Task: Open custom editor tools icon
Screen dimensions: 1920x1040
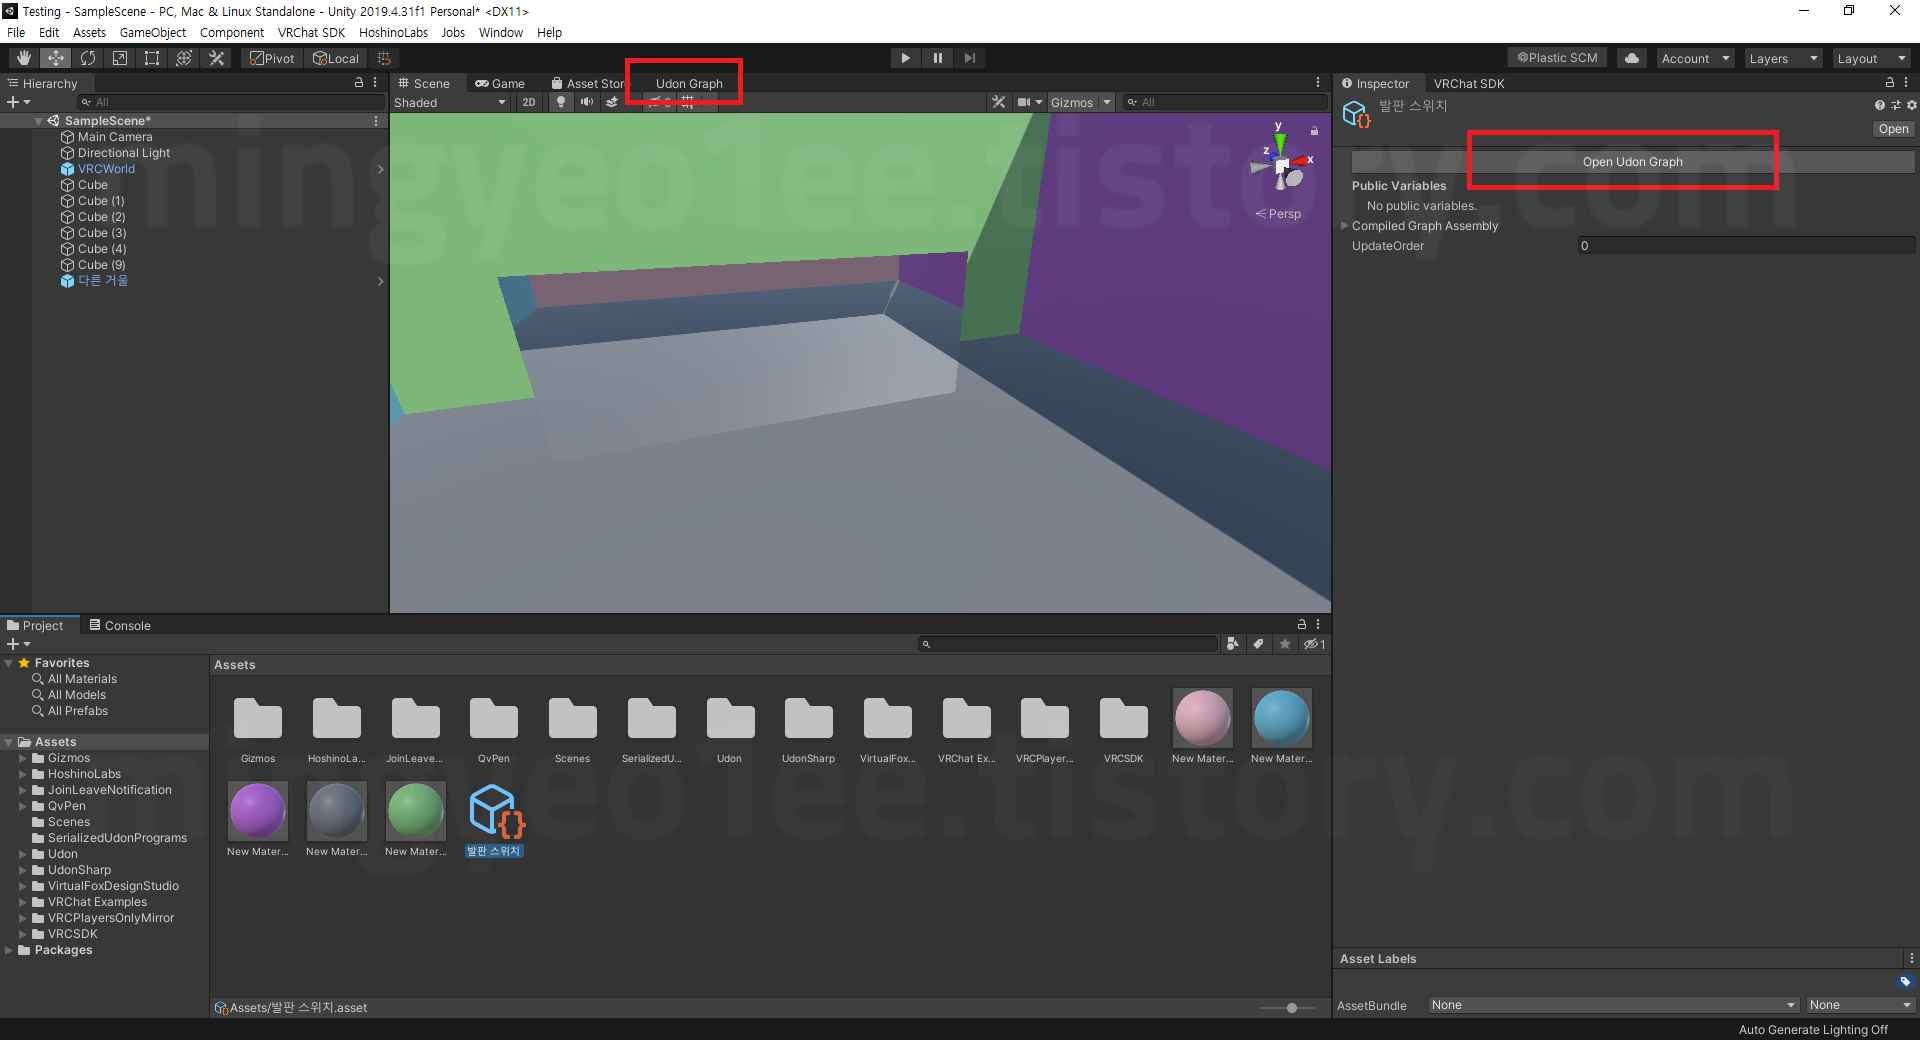Action: [x=216, y=58]
